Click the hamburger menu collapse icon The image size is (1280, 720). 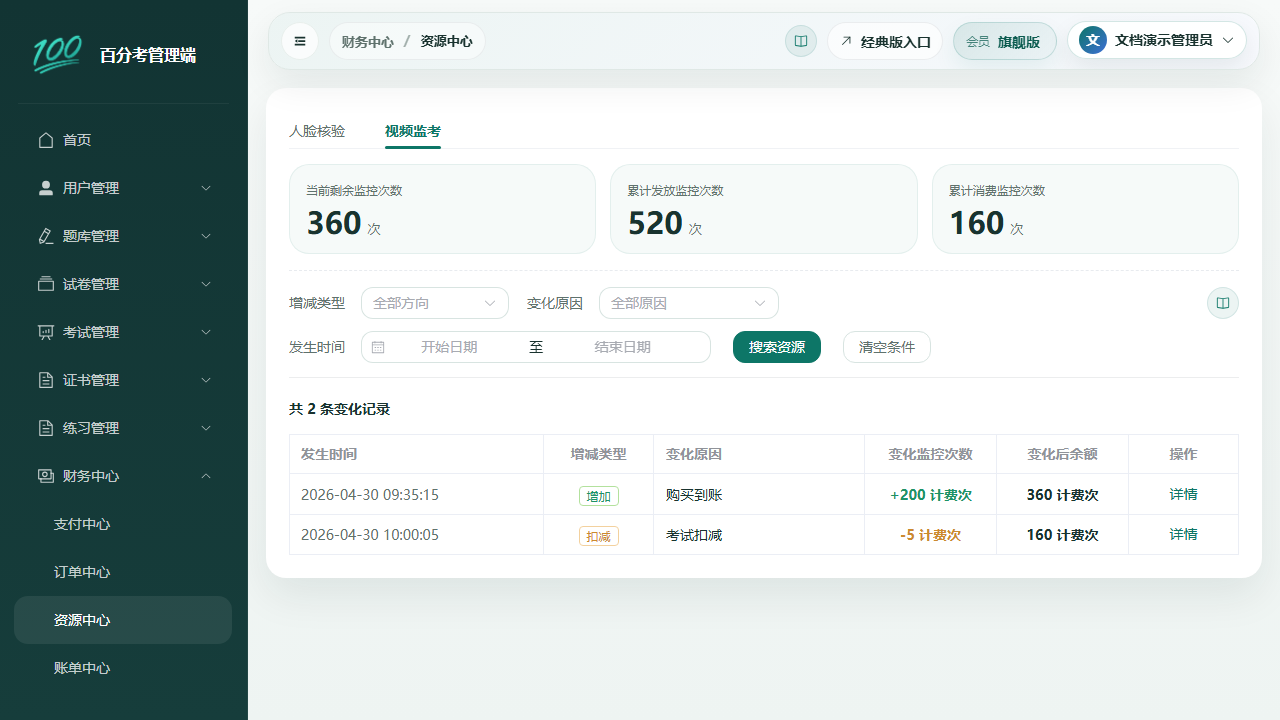point(300,41)
